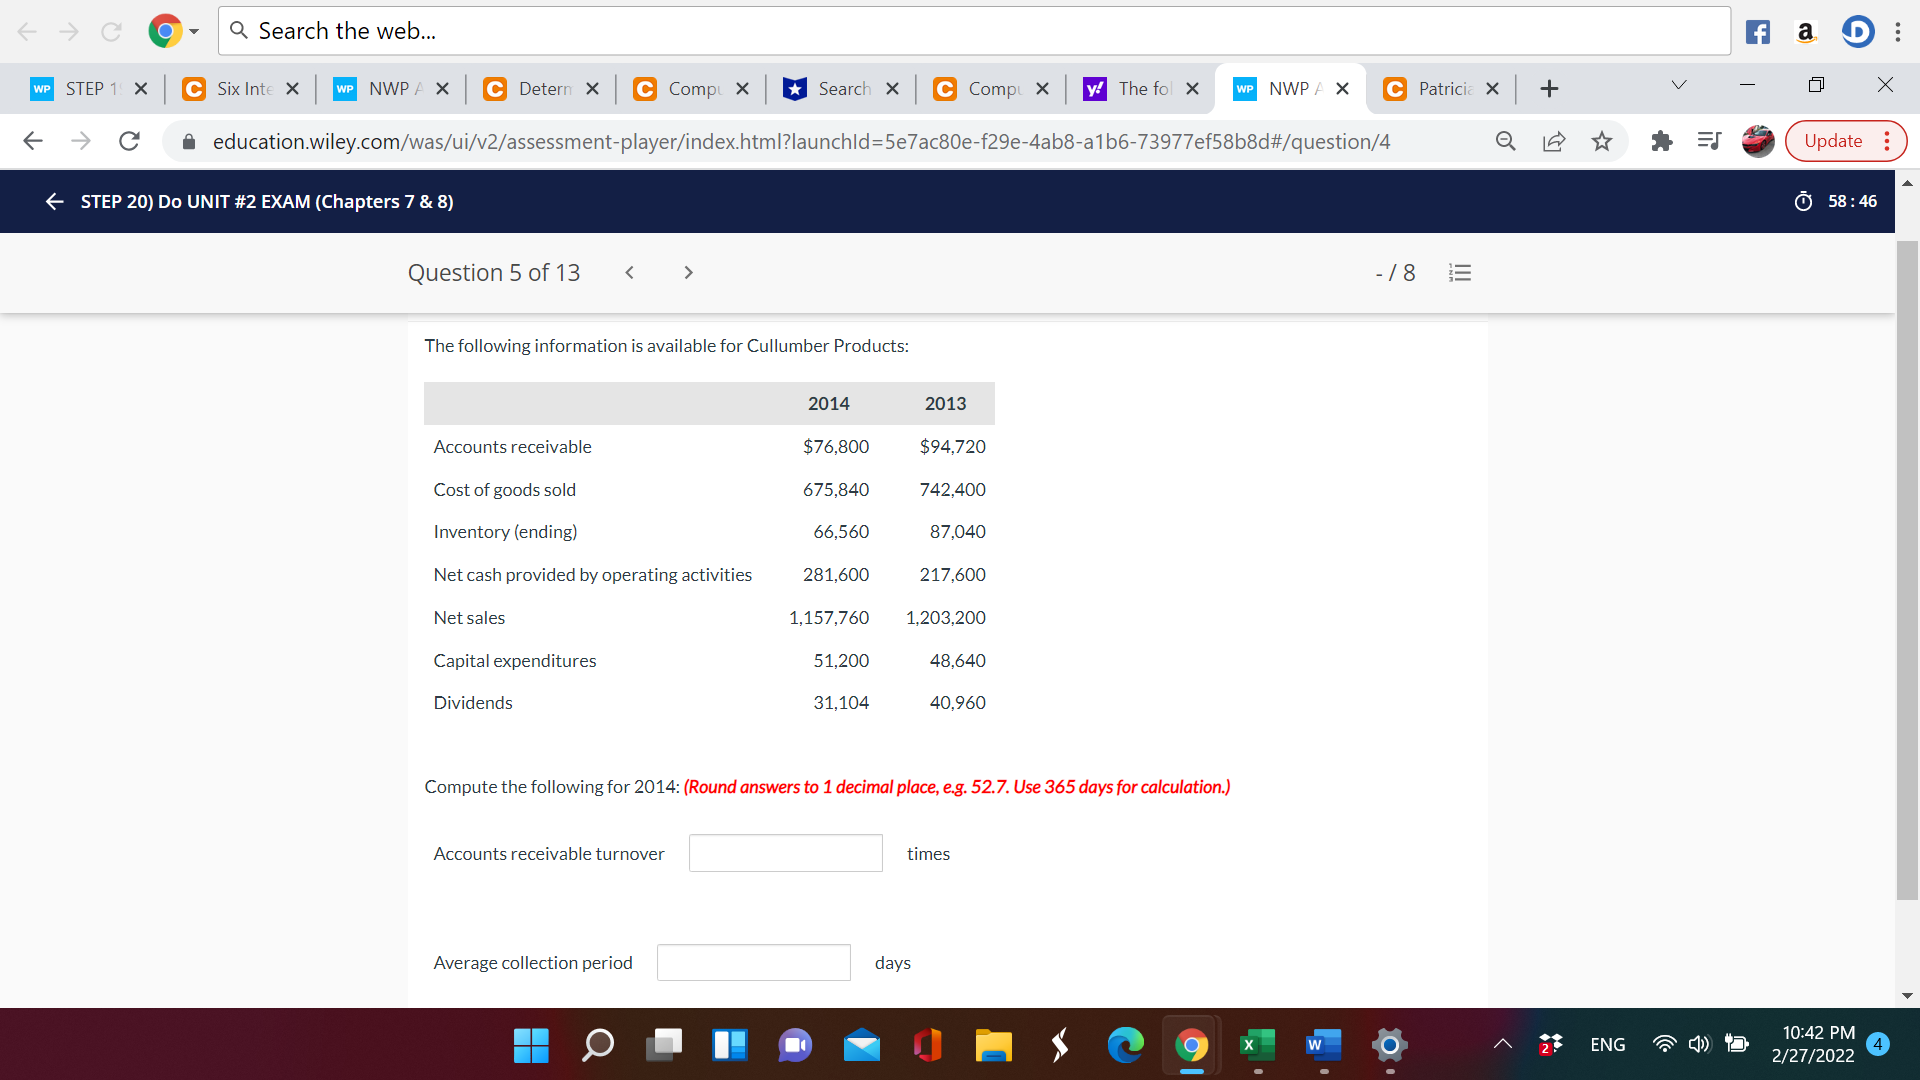
Task: Click the Accounts receivable turnover field
Action: pos(785,853)
